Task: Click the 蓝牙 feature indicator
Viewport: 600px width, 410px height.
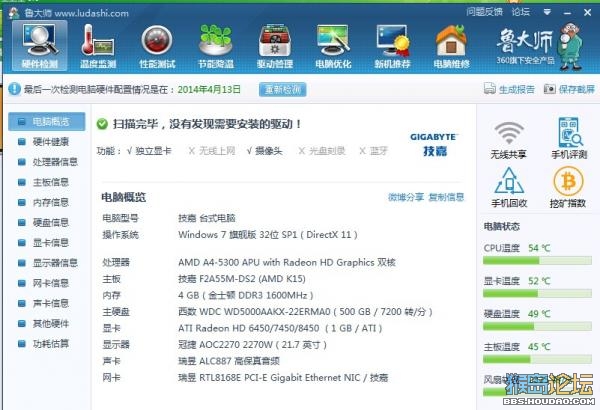Action: pos(373,151)
